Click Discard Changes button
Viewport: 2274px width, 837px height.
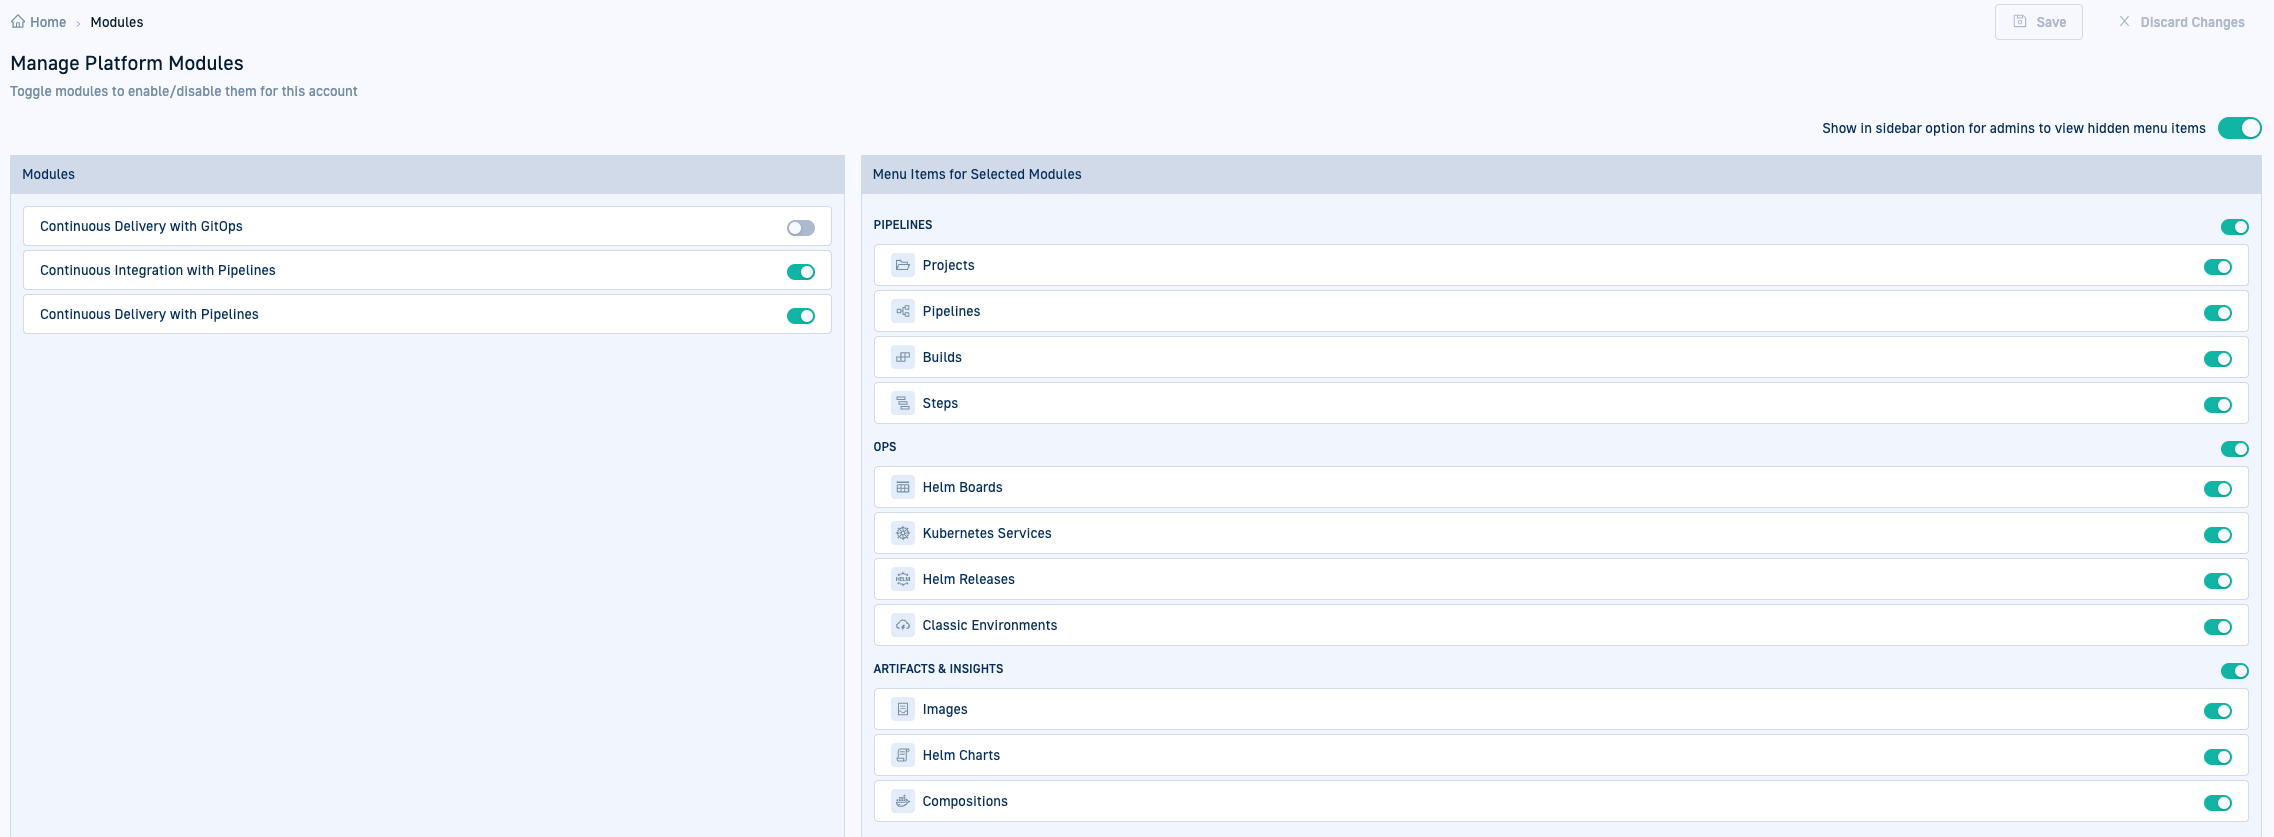(2181, 22)
